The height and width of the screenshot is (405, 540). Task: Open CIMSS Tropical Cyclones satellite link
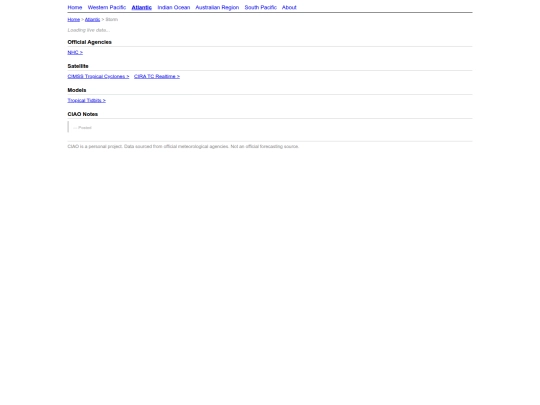point(98,76)
